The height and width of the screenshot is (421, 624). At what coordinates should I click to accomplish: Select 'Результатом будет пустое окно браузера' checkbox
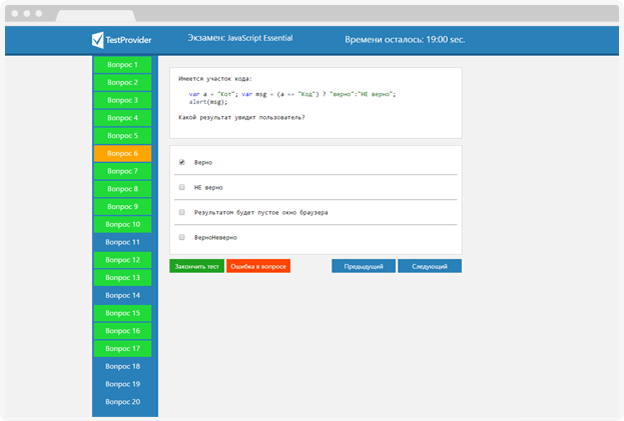pyautogui.click(x=181, y=212)
